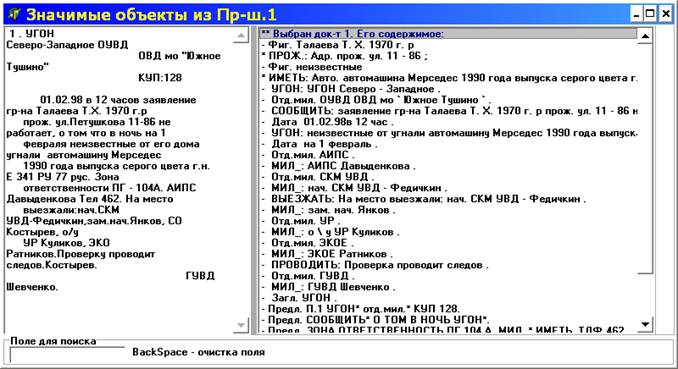Click the right list scroll up arrow
This screenshot has width=678, height=369.
pos(645,36)
